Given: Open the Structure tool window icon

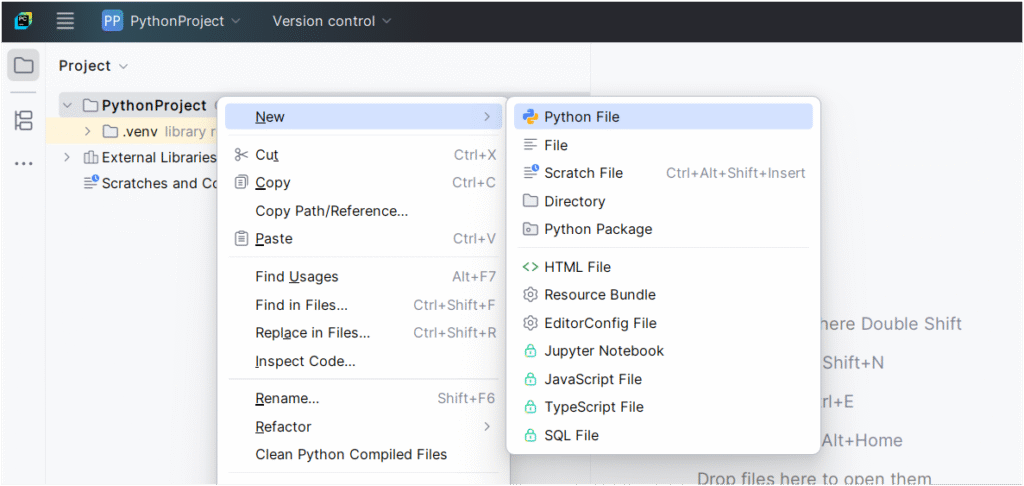Looking at the screenshot, I should pos(24,120).
